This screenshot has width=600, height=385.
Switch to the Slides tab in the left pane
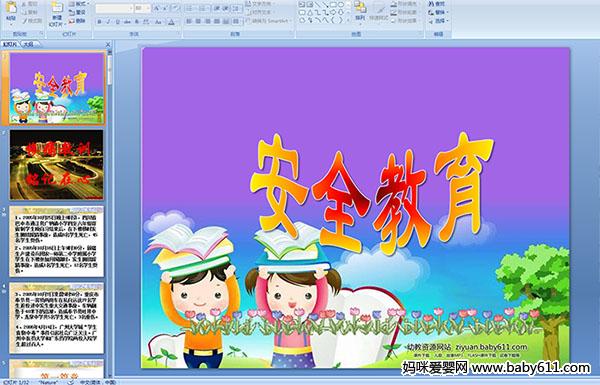pyautogui.click(x=10, y=44)
